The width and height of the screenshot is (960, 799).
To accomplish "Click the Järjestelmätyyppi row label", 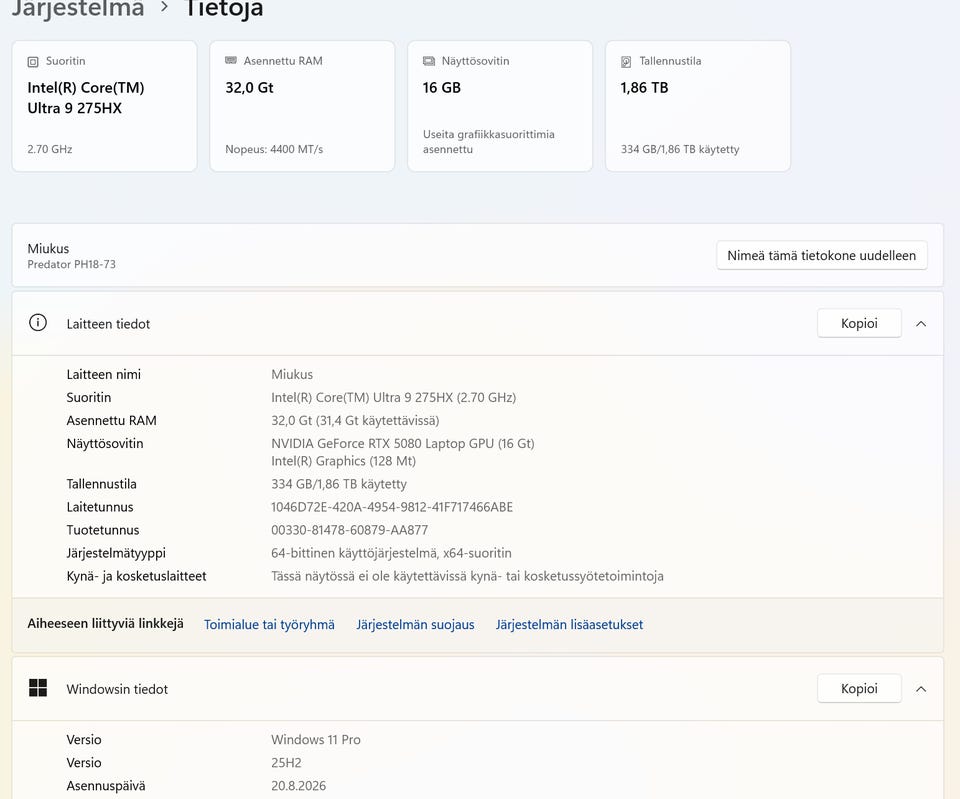I will click(116, 553).
